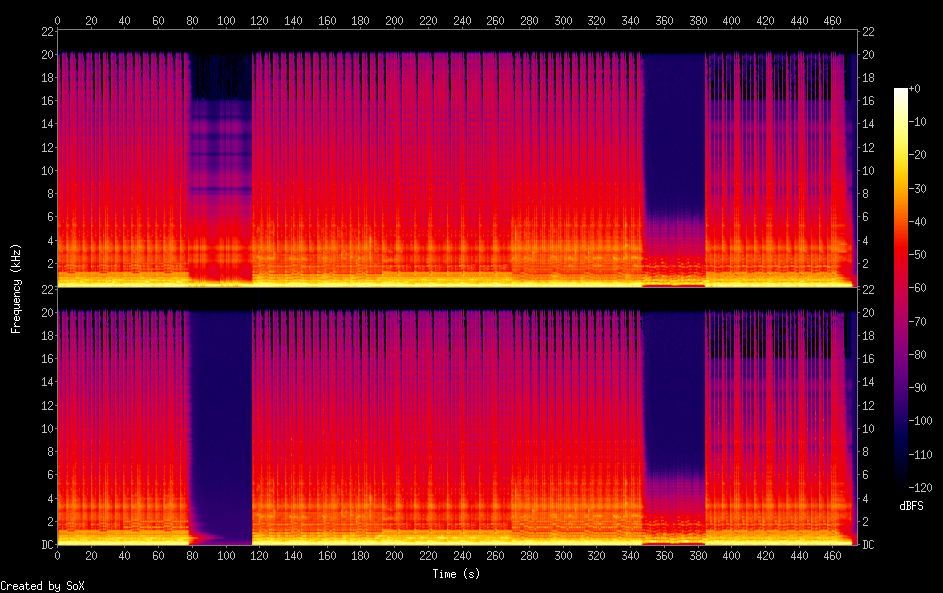Click the white top of the dBFS color bar

[x=901, y=92]
